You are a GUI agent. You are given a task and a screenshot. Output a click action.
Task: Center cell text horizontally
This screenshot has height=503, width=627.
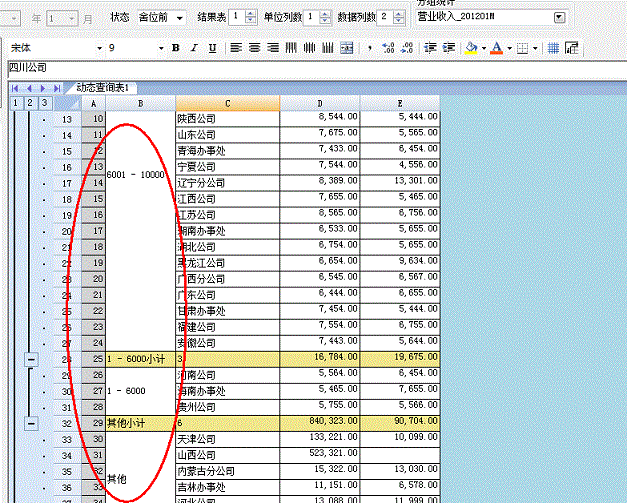[x=254, y=48]
